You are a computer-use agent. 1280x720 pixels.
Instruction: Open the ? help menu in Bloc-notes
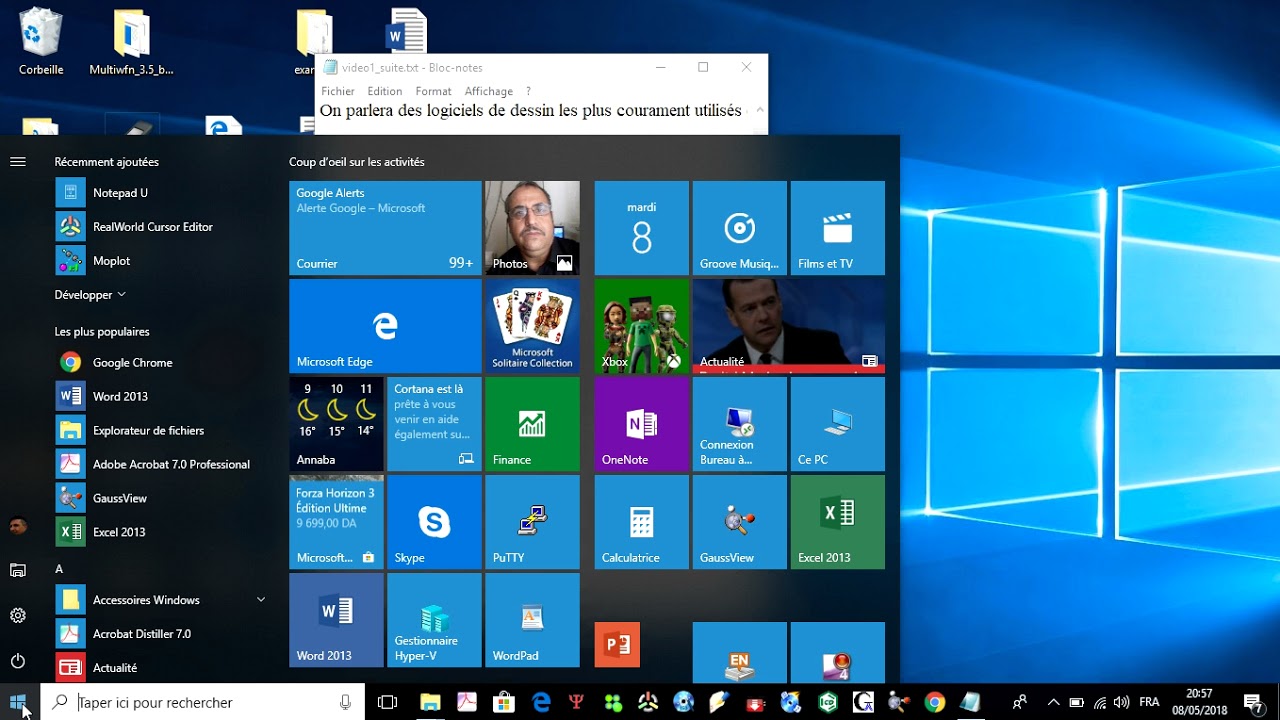528,91
